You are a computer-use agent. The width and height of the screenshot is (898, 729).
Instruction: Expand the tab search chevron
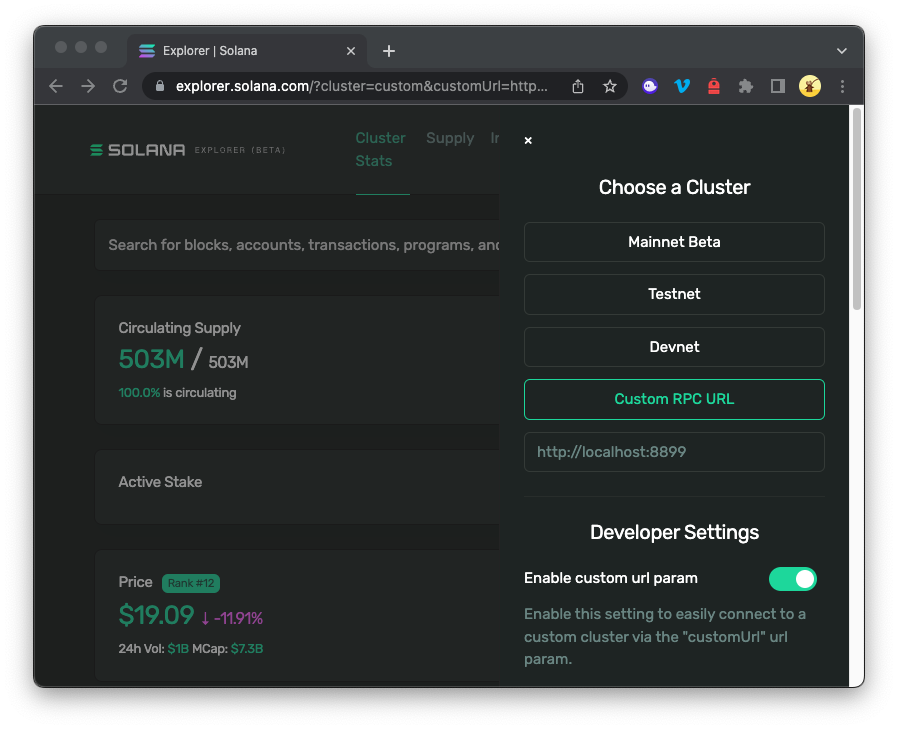point(841,51)
